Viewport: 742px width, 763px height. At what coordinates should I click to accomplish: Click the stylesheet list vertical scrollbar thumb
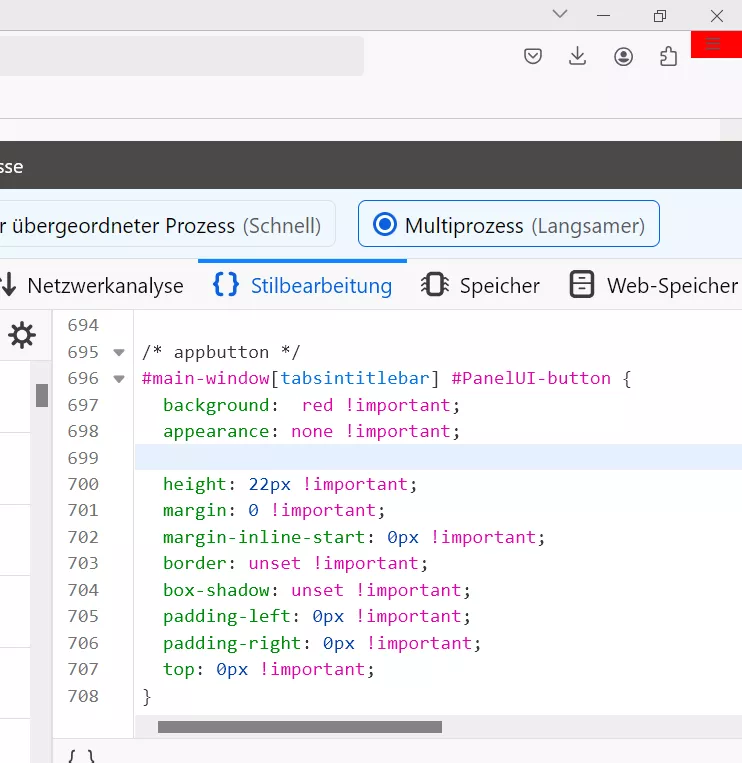[x=42, y=395]
